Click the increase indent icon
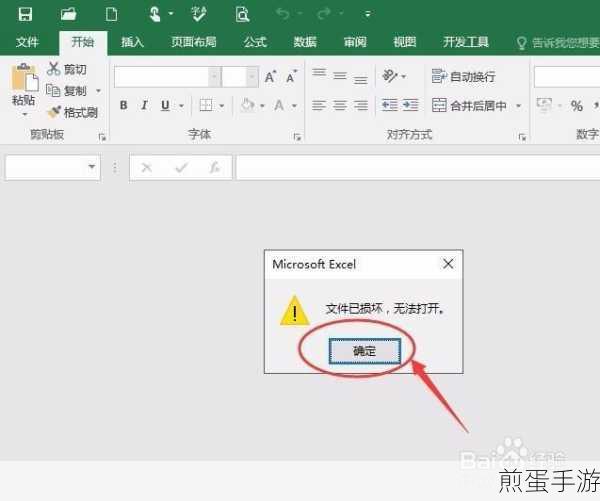600x501 pixels. (411, 105)
